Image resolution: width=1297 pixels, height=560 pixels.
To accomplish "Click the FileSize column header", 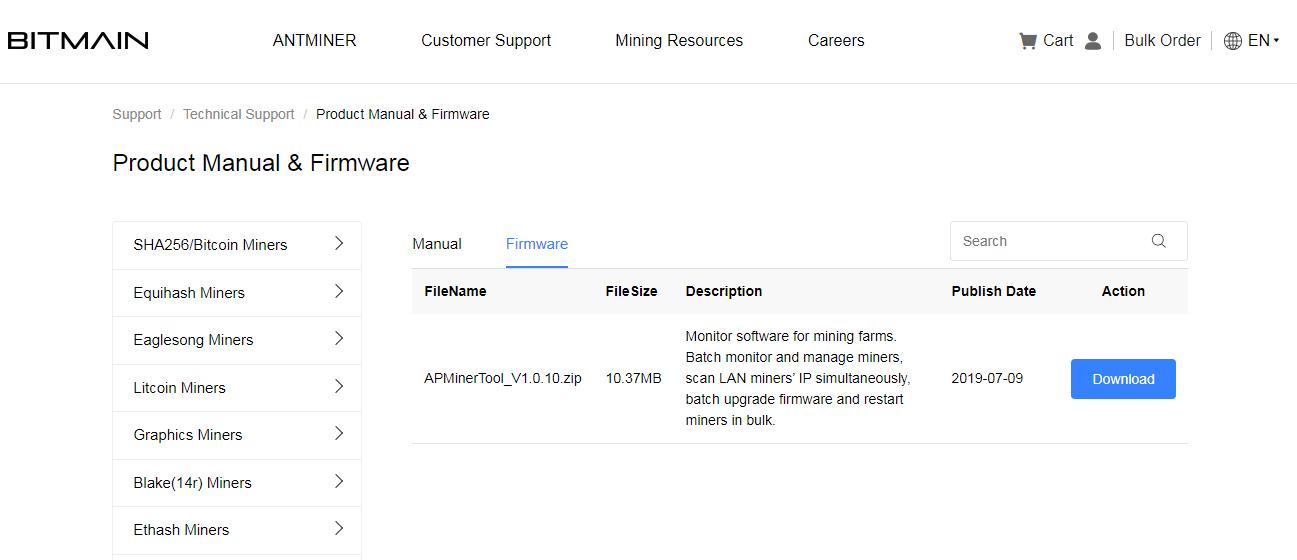I will point(631,291).
